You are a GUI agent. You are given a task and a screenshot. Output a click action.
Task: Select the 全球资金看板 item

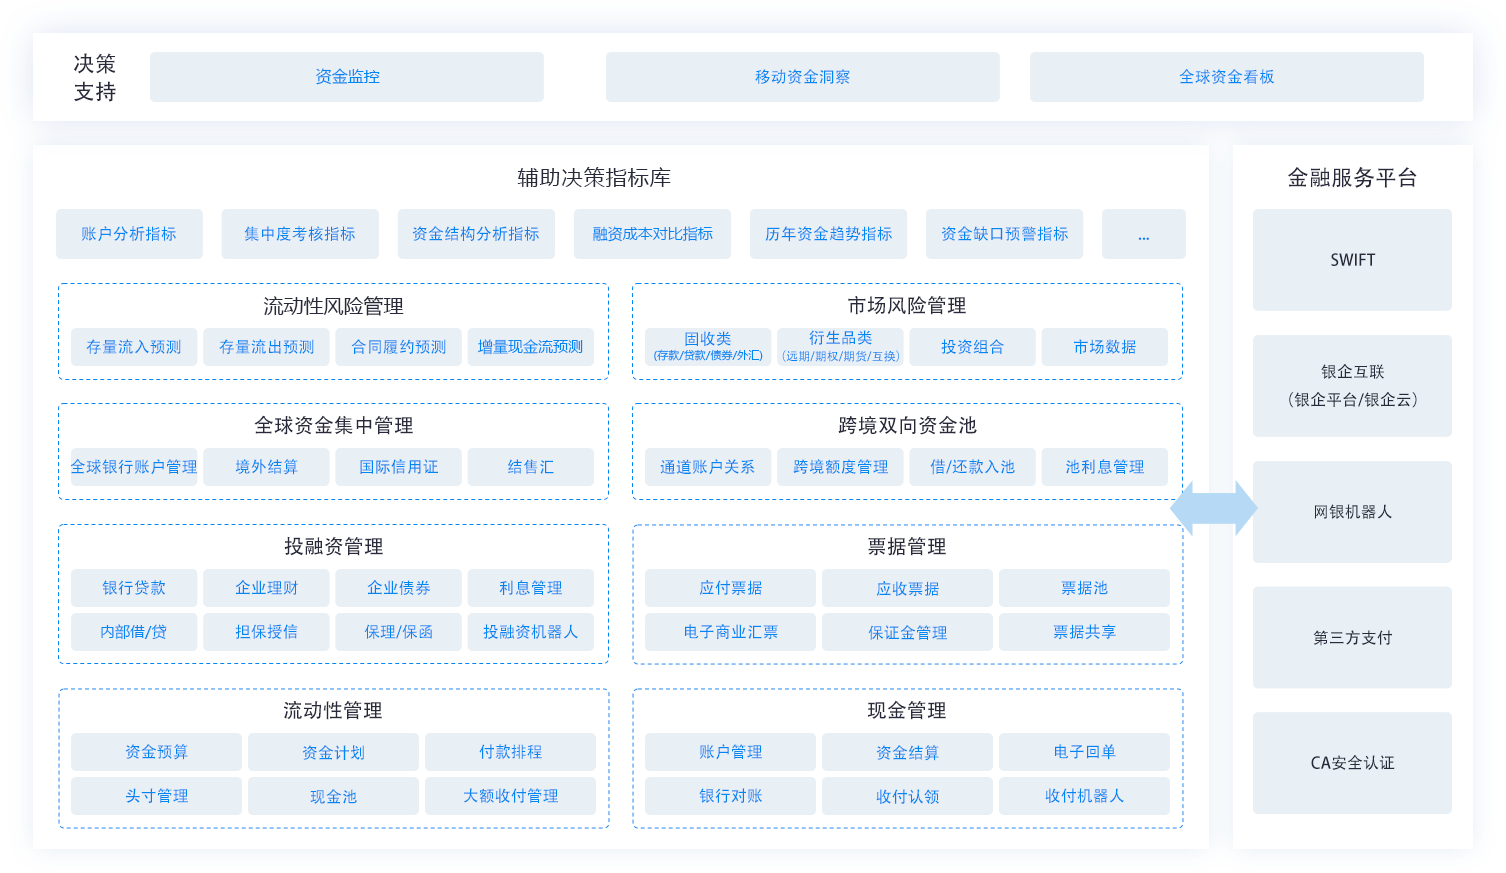pos(1226,76)
